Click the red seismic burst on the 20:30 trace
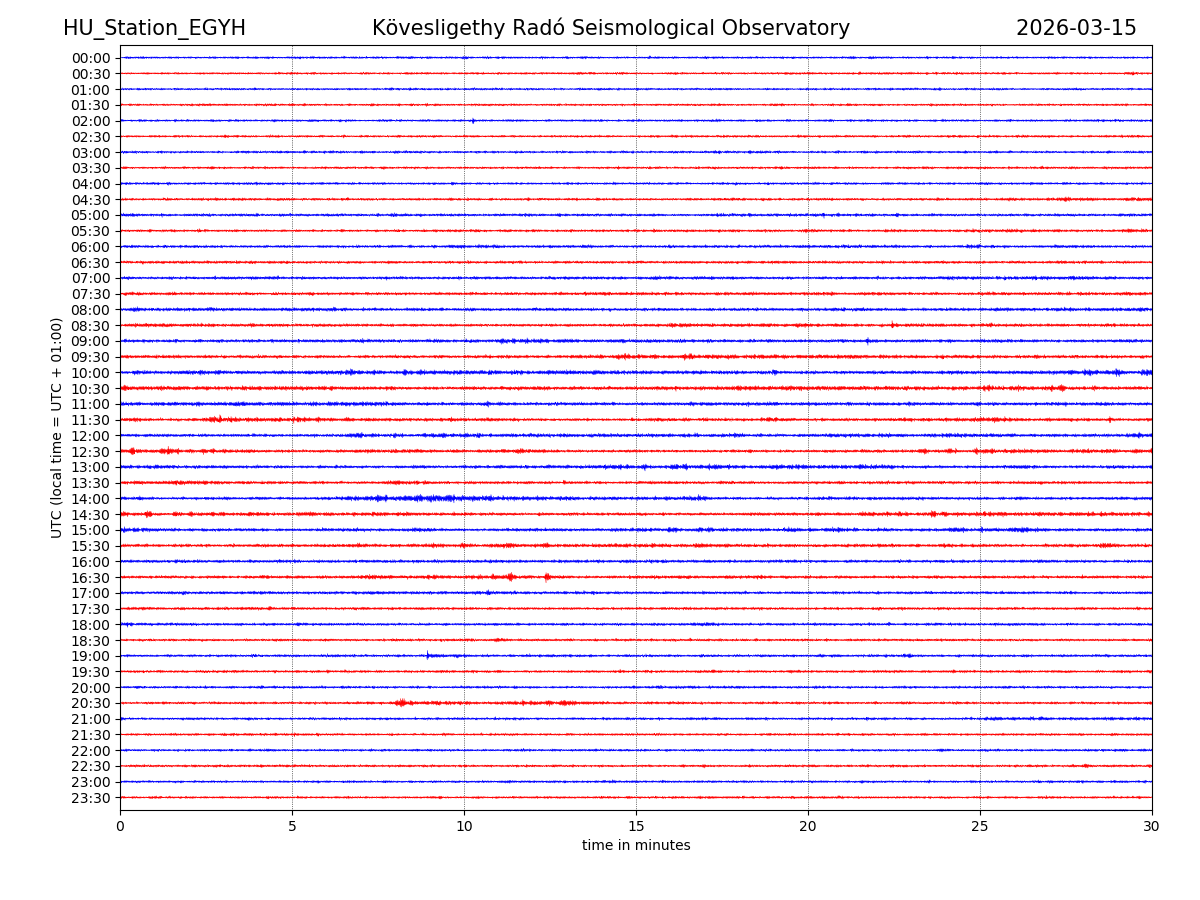The image size is (1200, 900). [402, 703]
